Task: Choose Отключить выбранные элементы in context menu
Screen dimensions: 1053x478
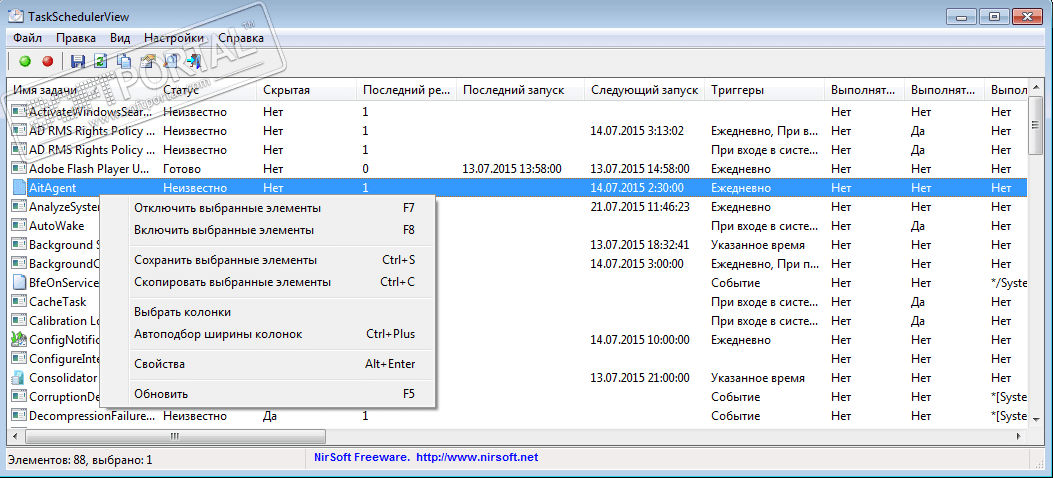Action: point(267,208)
